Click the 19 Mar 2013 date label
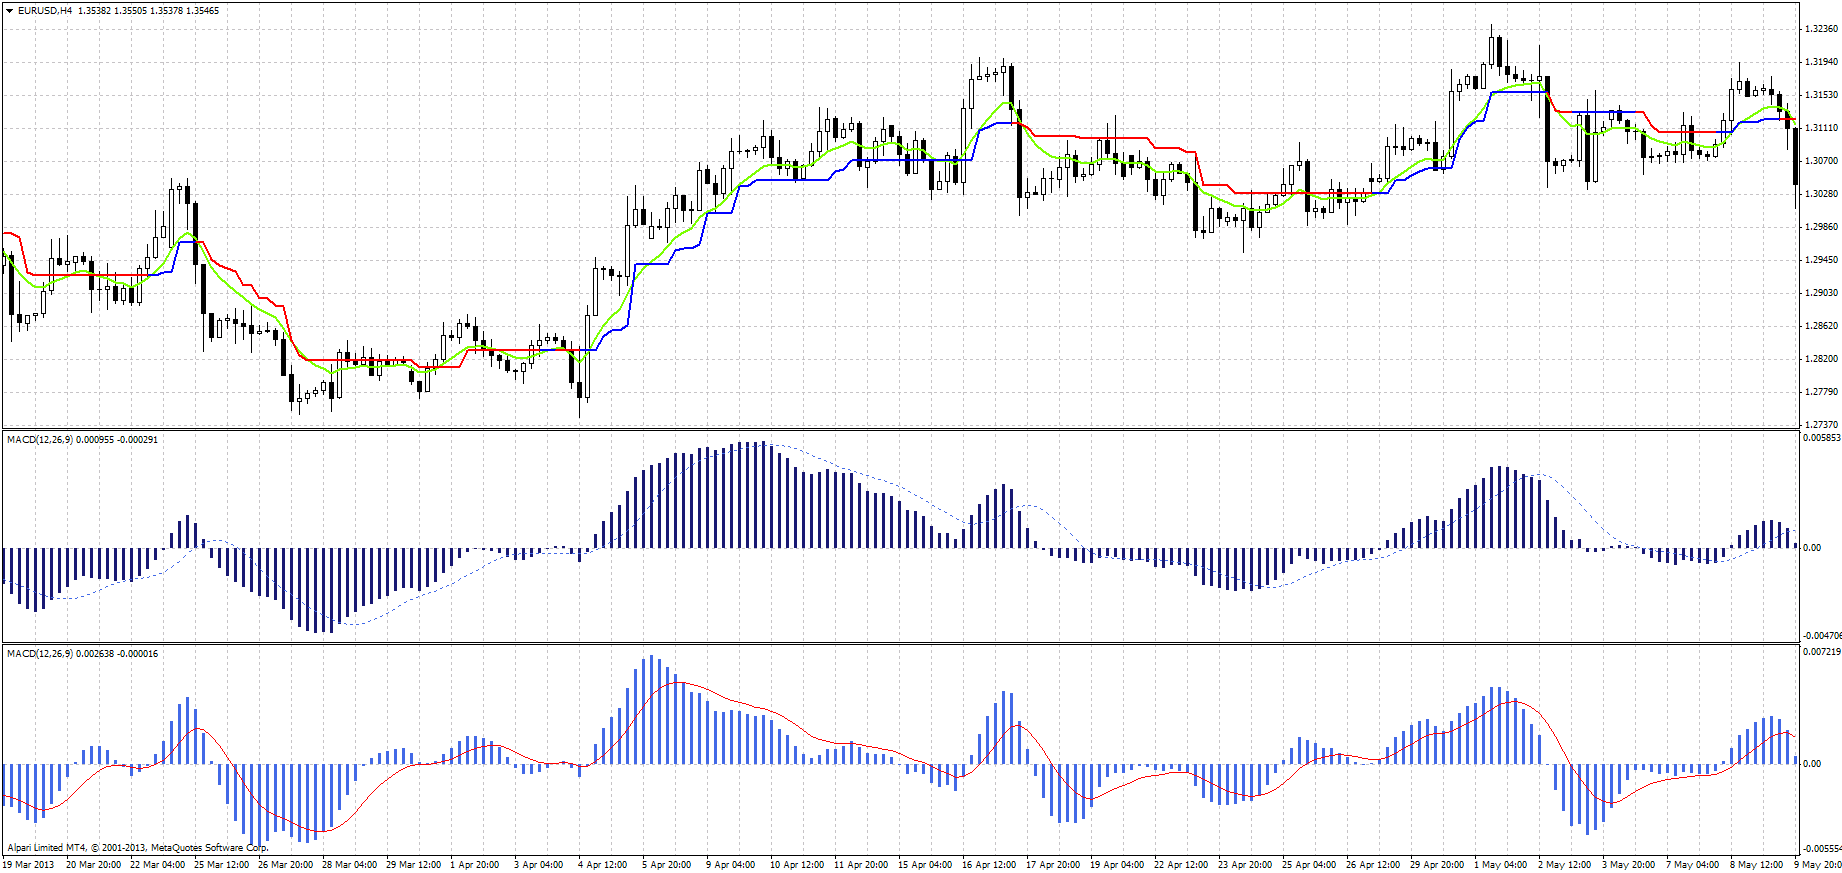The width and height of the screenshot is (1842, 873). [x=29, y=865]
